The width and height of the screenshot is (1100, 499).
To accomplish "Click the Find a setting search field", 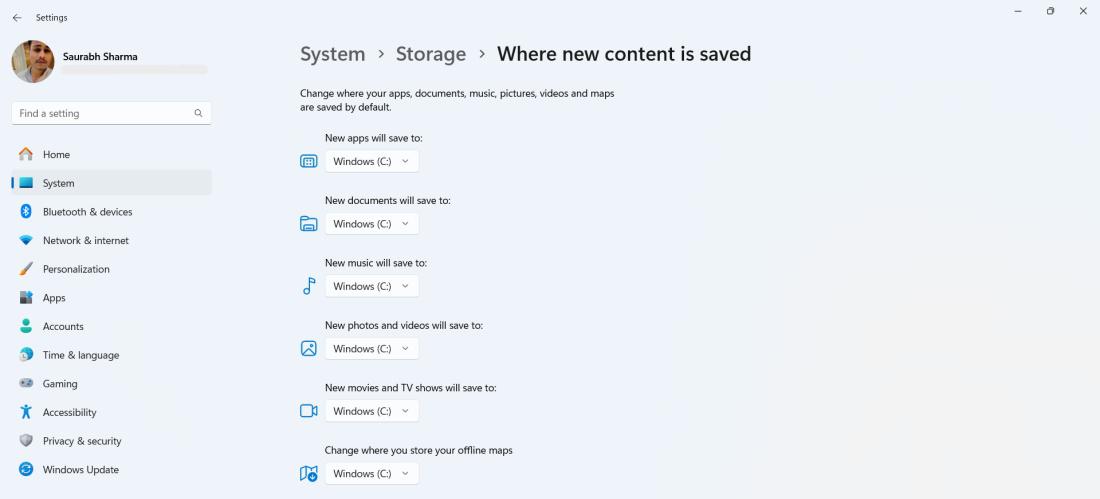I will 112,113.
